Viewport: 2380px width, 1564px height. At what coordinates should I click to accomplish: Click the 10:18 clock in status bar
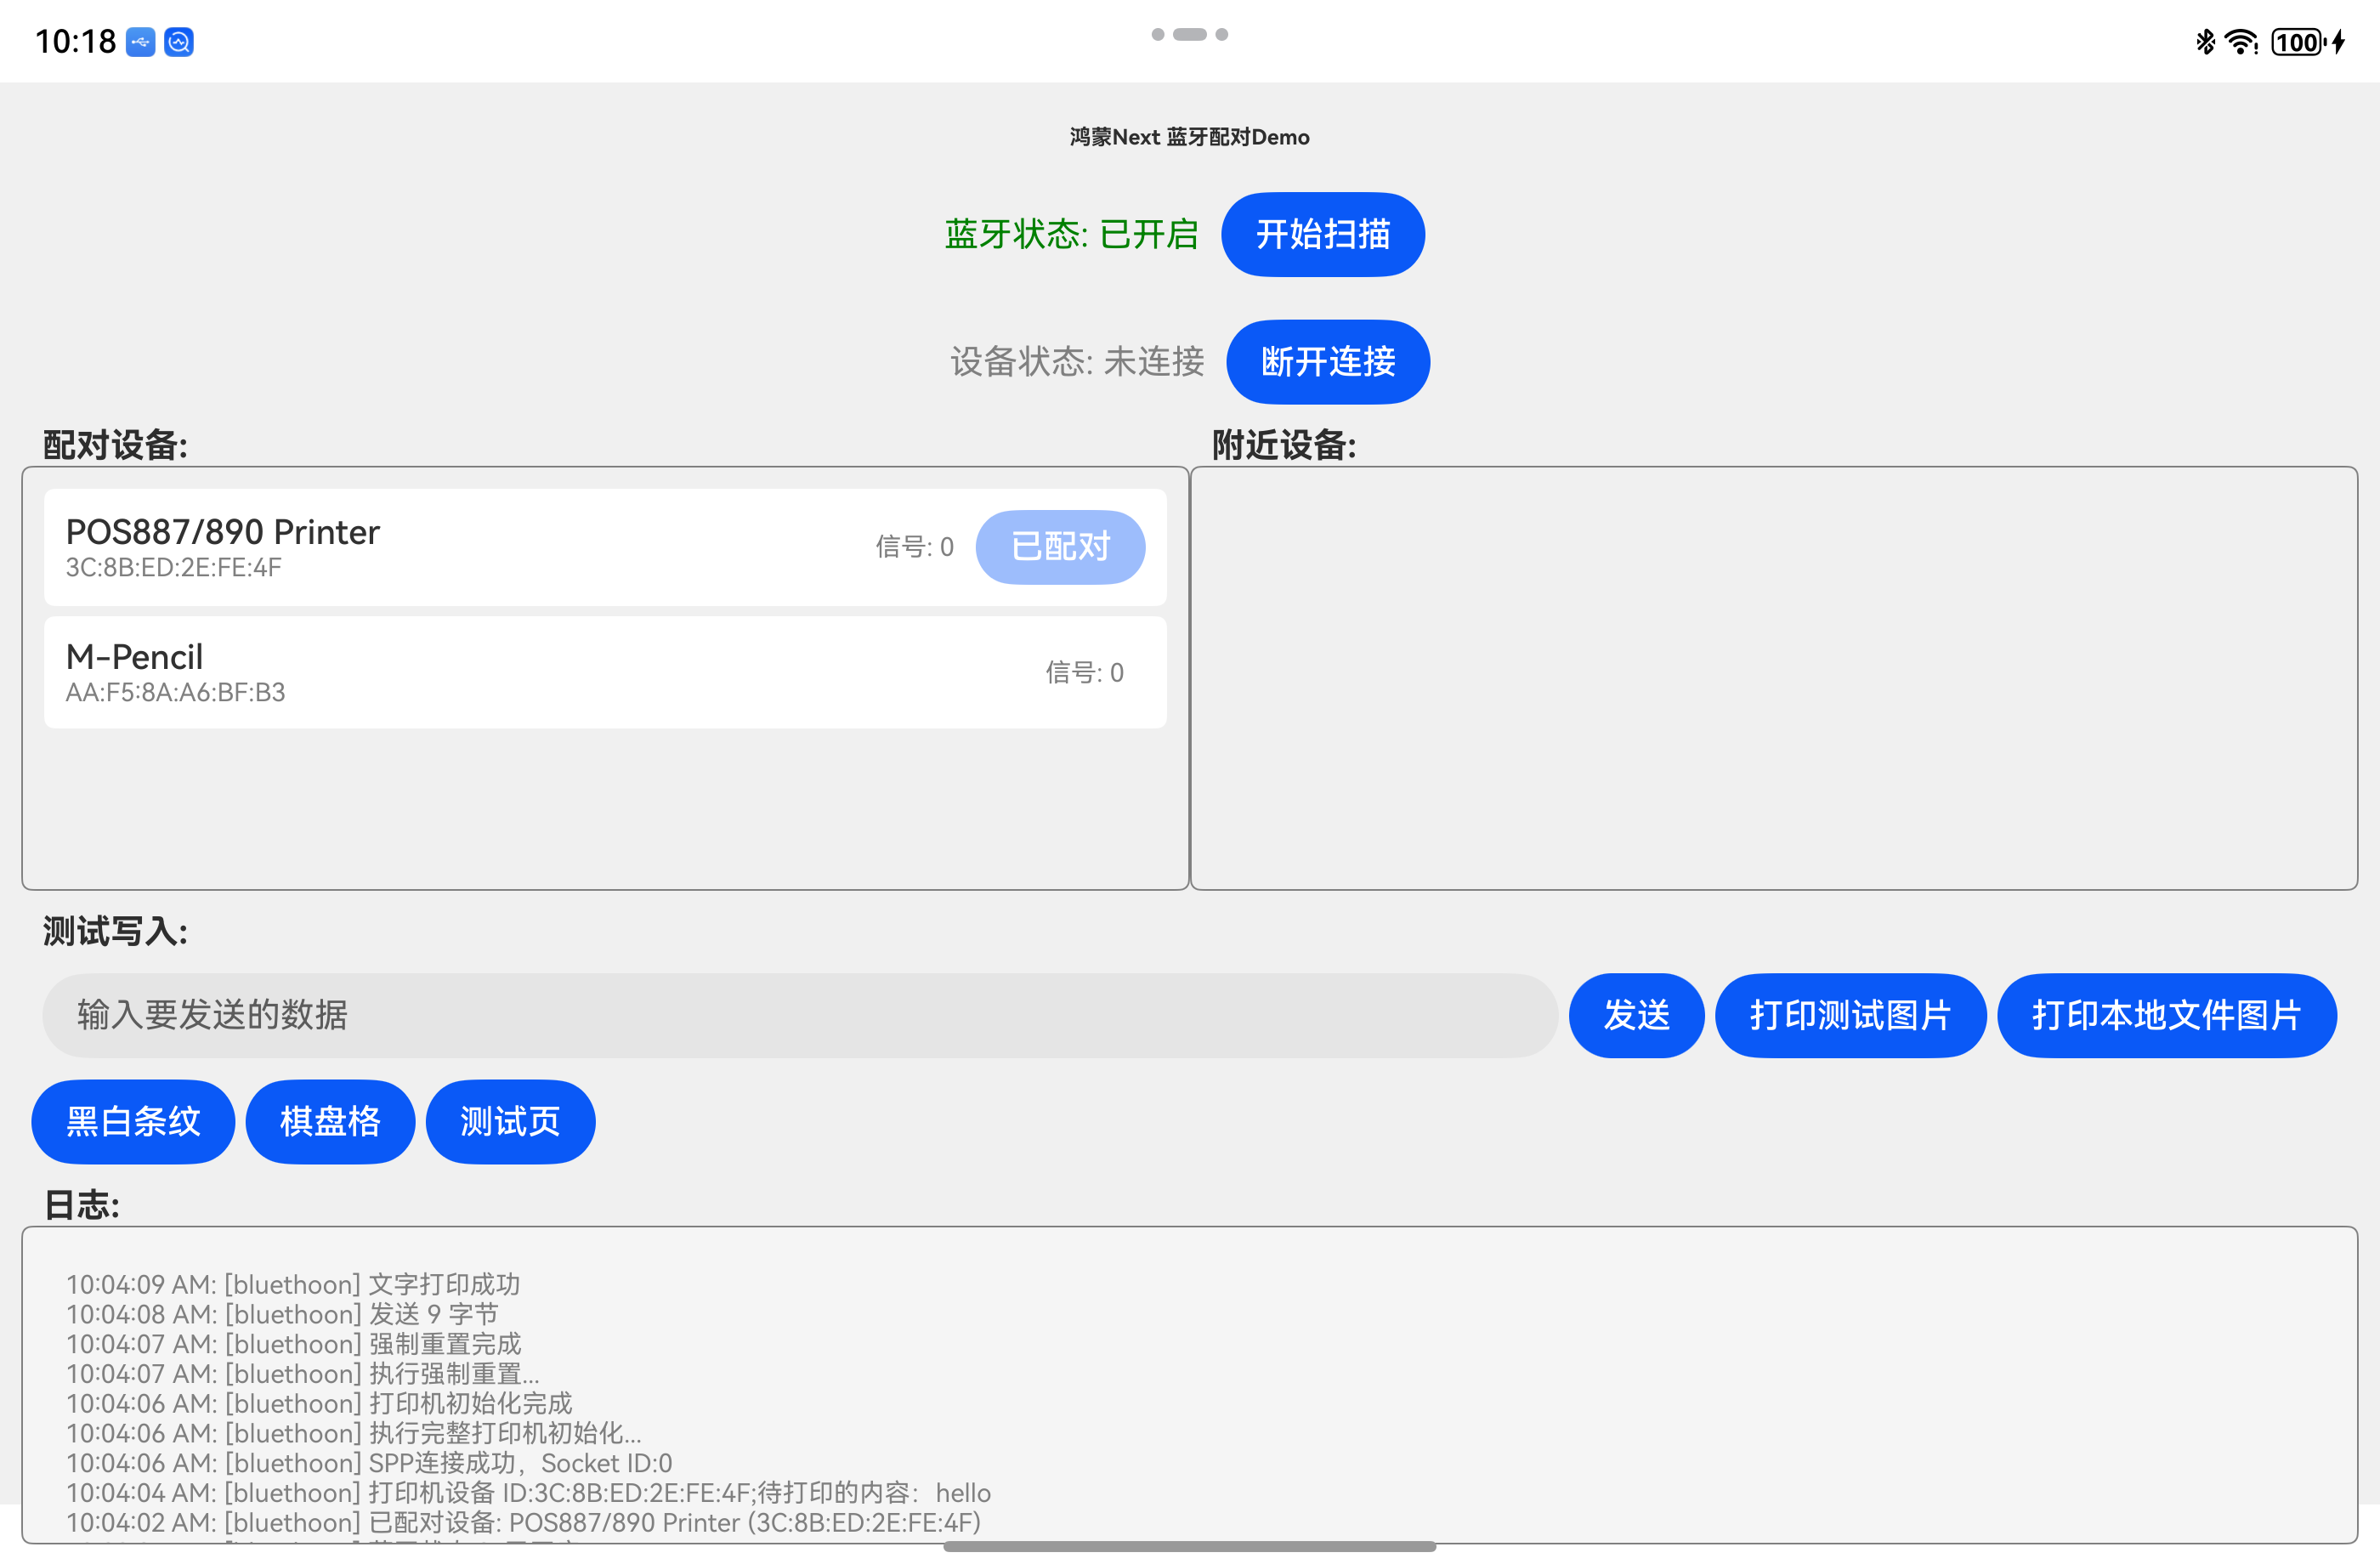(75, 42)
